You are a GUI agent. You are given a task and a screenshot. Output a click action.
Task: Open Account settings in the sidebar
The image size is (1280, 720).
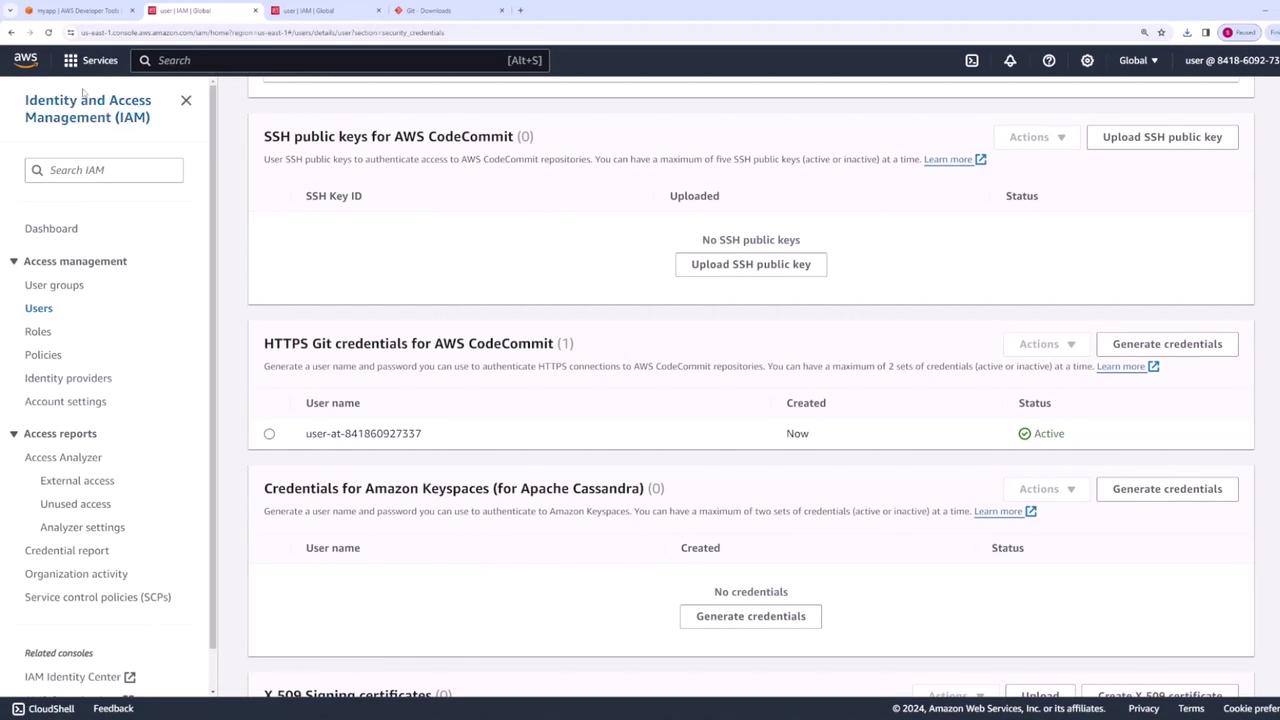(65, 402)
